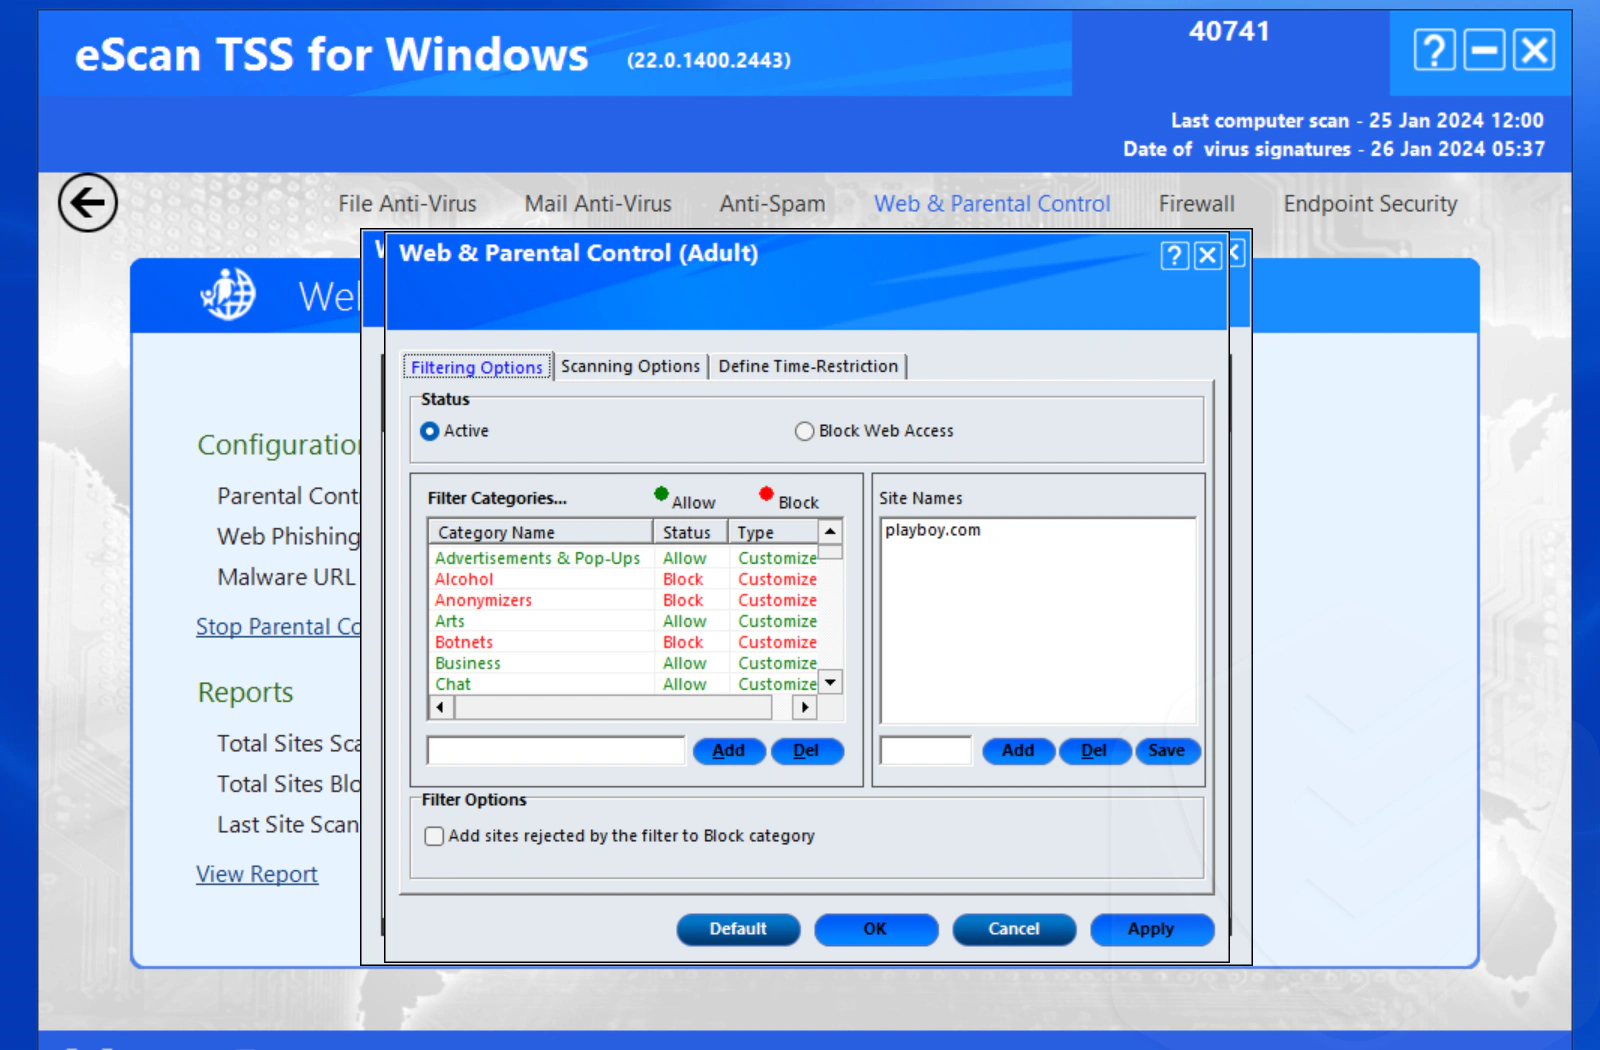Open the Define Time-Restriction tab
The image size is (1600, 1050).
click(x=808, y=367)
